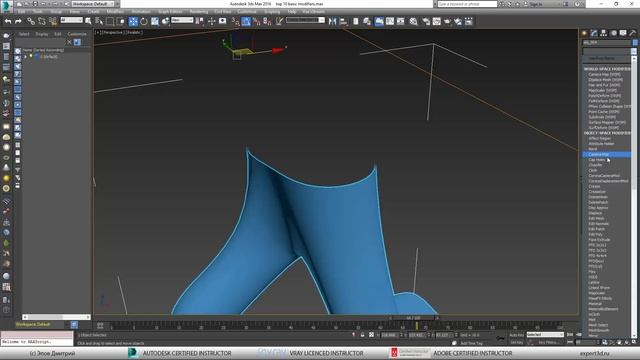The width and height of the screenshot is (640, 360).
Task: Click the Mirror tool icon
Action: point(332,21)
